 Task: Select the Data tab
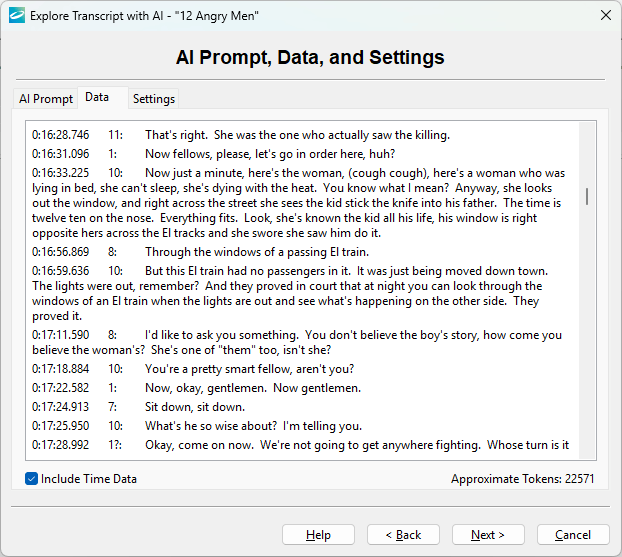tap(97, 97)
